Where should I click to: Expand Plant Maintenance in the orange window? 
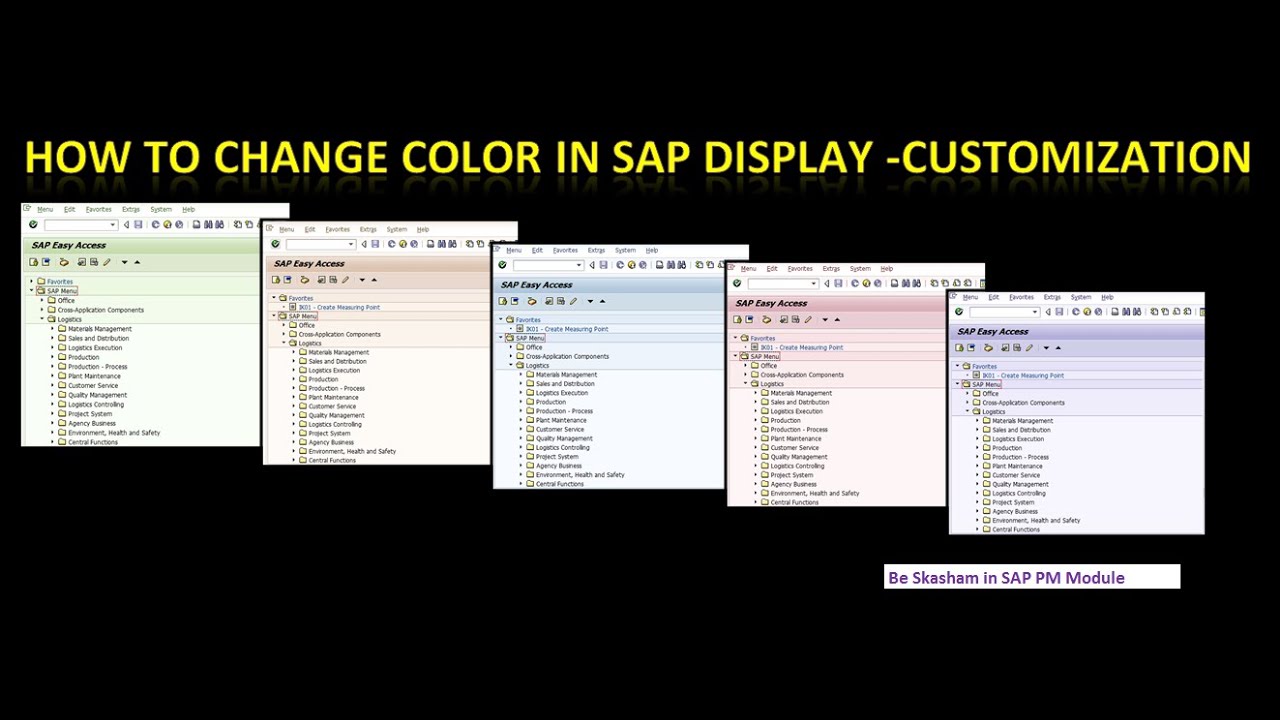[294, 397]
